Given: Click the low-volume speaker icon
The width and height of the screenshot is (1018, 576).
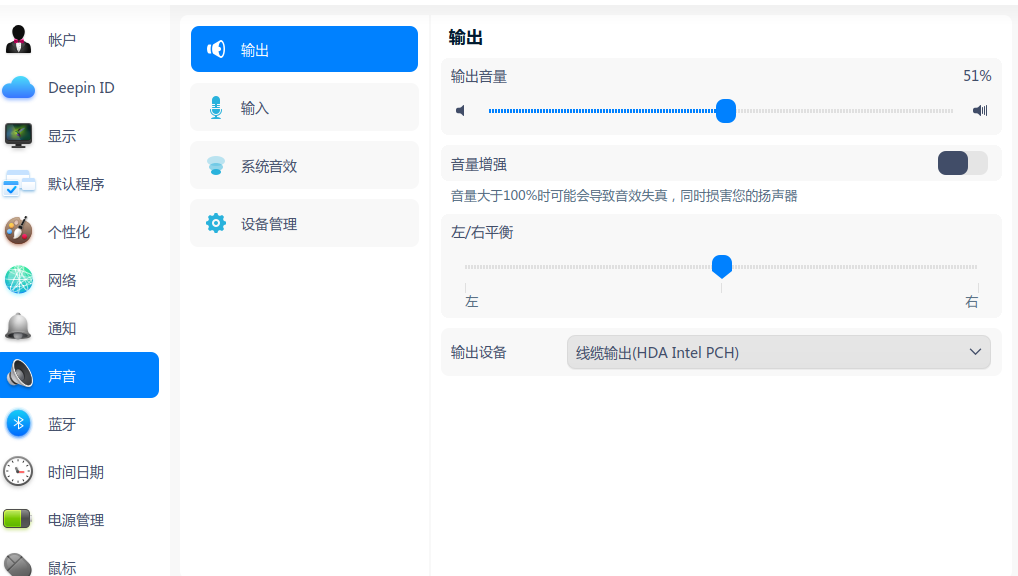Looking at the screenshot, I should [x=461, y=111].
